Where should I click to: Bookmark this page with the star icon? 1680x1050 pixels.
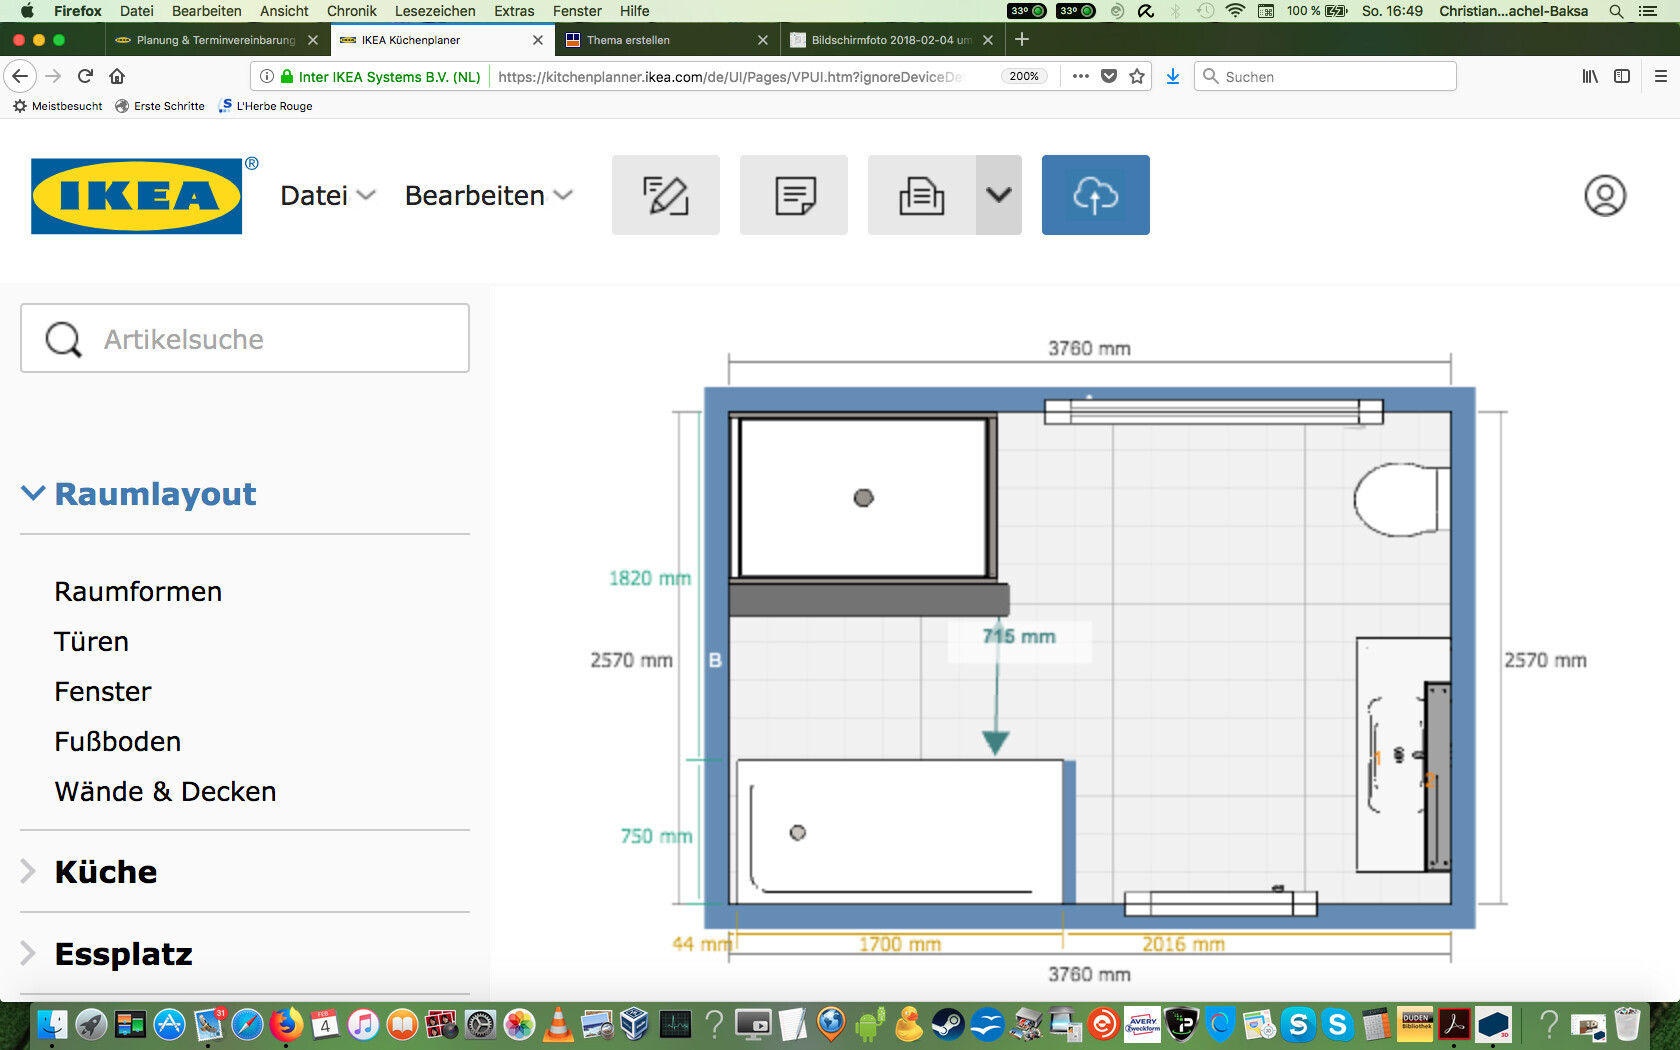click(1137, 76)
